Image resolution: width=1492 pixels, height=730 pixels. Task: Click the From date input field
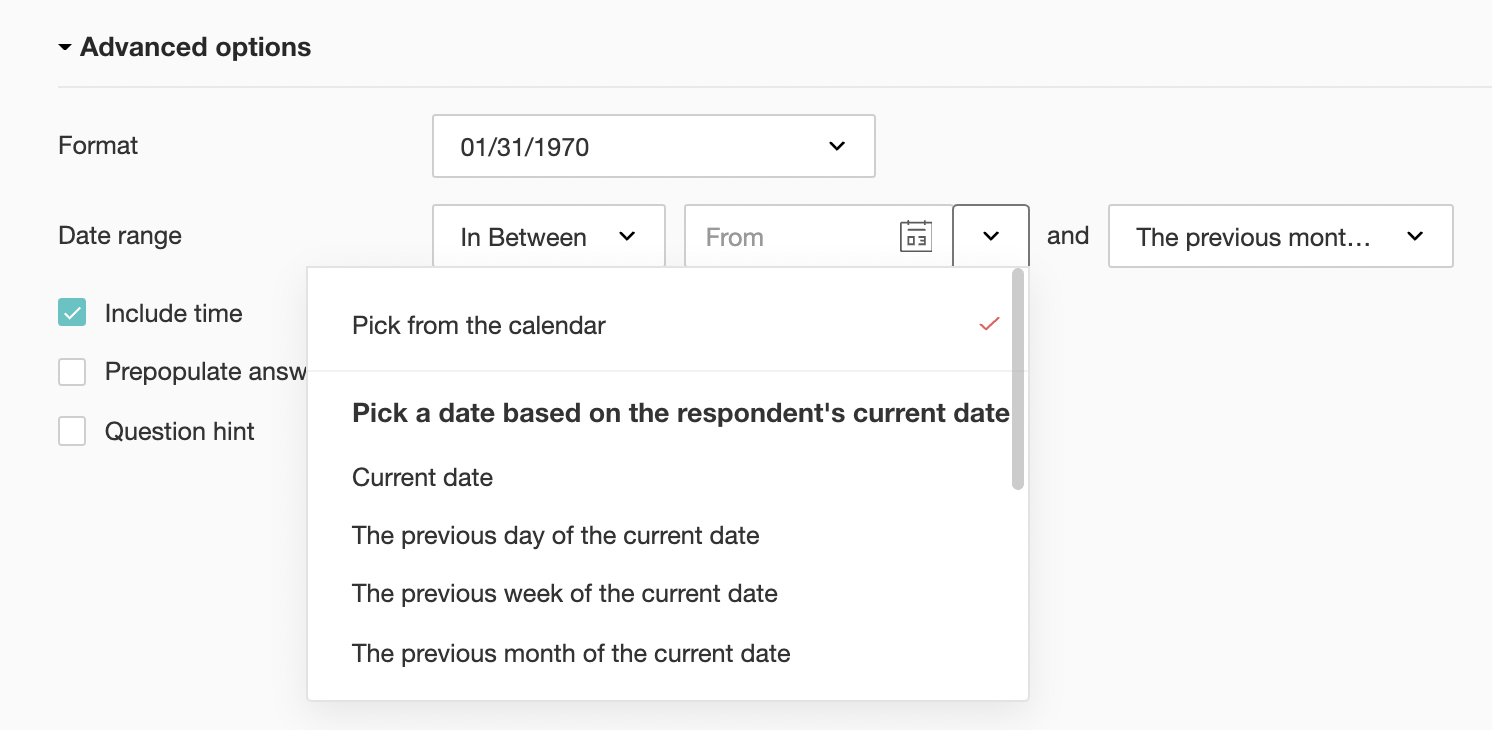point(790,237)
